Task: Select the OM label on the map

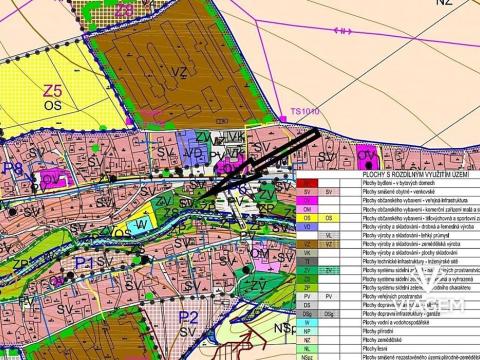Action: point(260,254)
